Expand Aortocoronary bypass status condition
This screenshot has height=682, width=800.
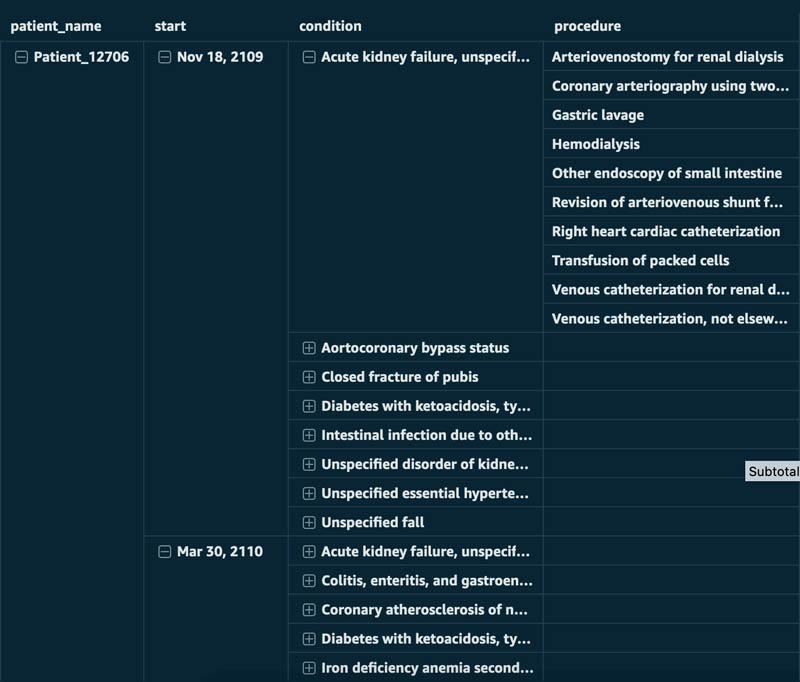309,348
